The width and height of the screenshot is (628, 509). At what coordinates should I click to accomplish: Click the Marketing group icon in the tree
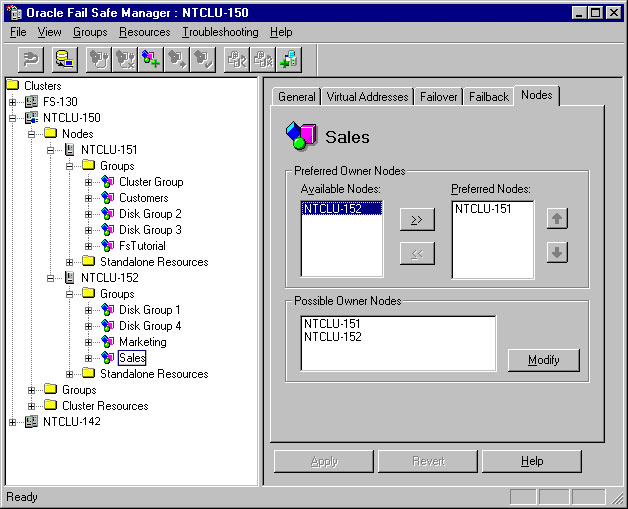click(x=107, y=342)
